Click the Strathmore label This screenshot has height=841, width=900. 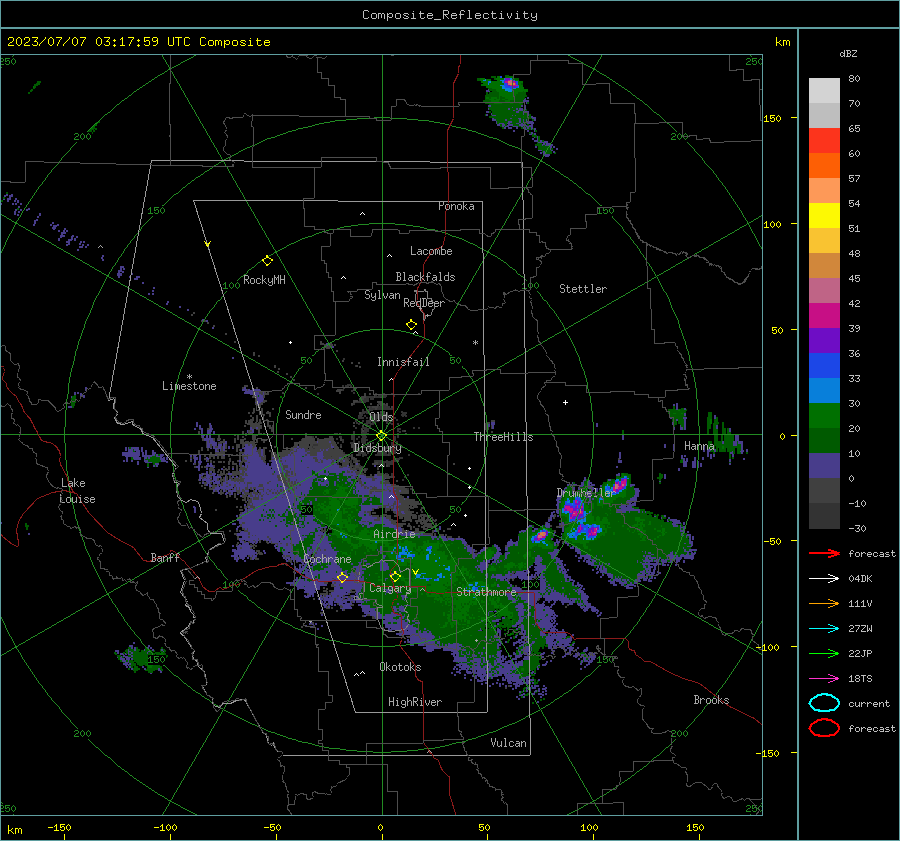pos(486,592)
